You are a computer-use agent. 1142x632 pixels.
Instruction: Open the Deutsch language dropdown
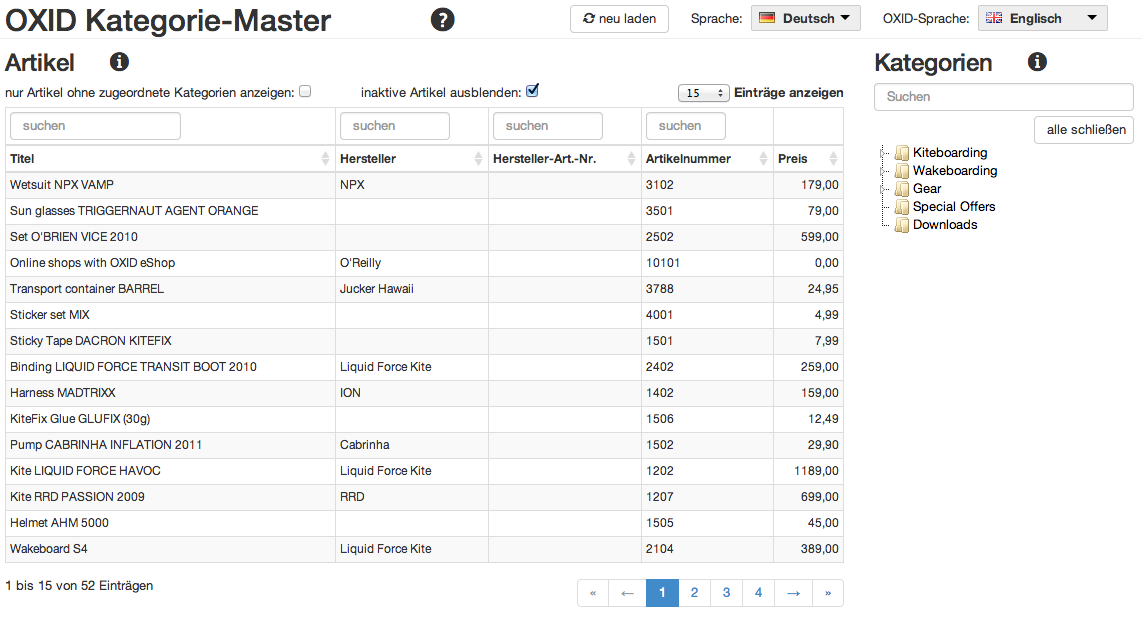pos(805,18)
